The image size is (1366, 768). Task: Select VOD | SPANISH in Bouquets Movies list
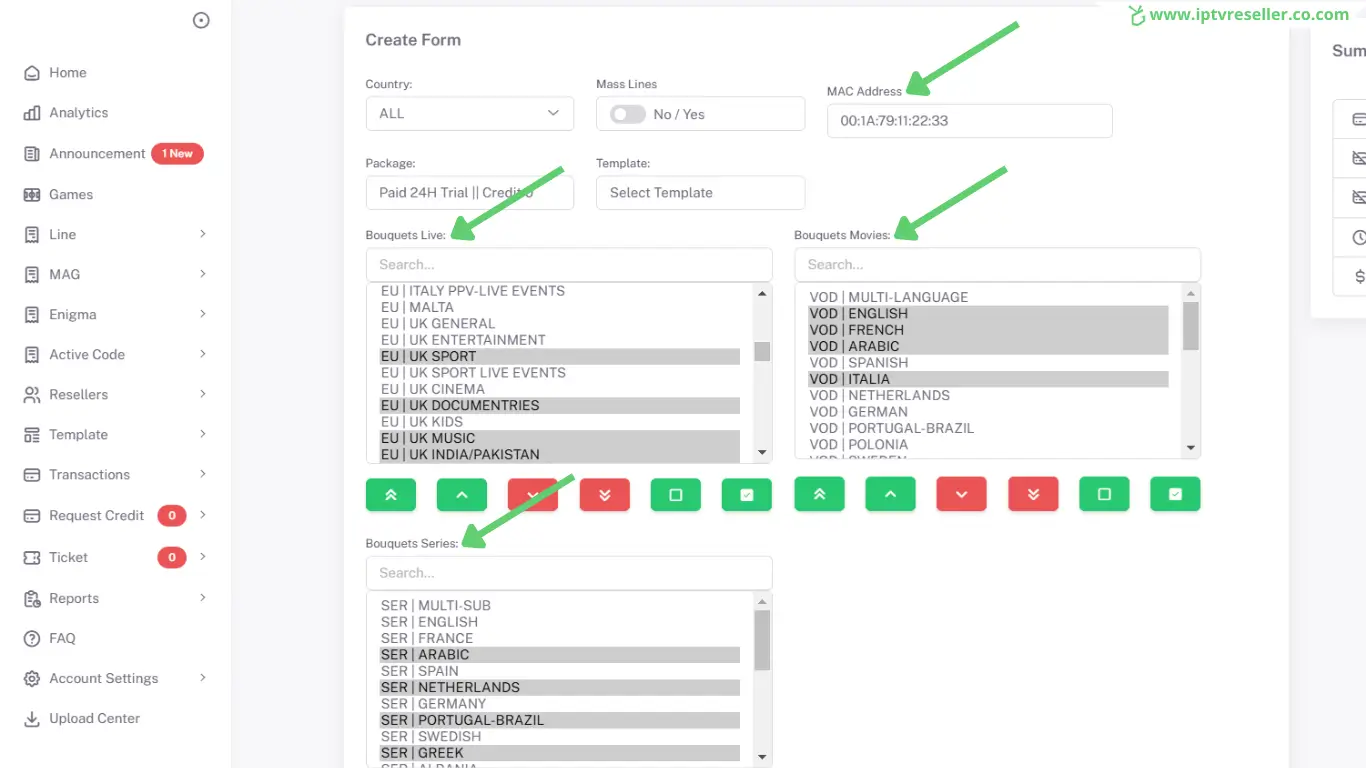pos(858,363)
